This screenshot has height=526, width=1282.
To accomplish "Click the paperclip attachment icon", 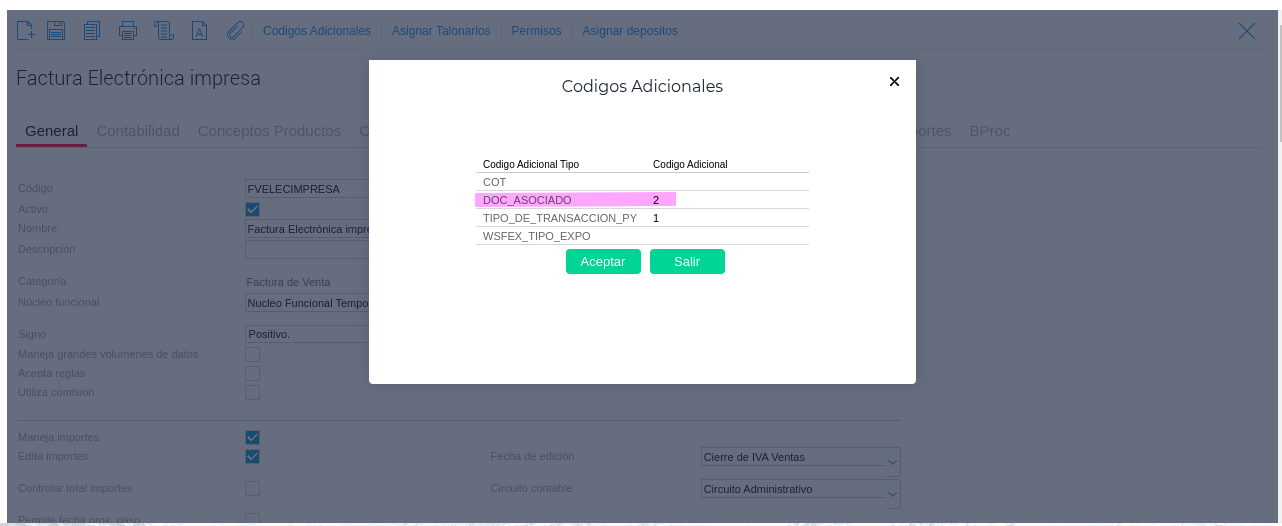I will coord(235,31).
